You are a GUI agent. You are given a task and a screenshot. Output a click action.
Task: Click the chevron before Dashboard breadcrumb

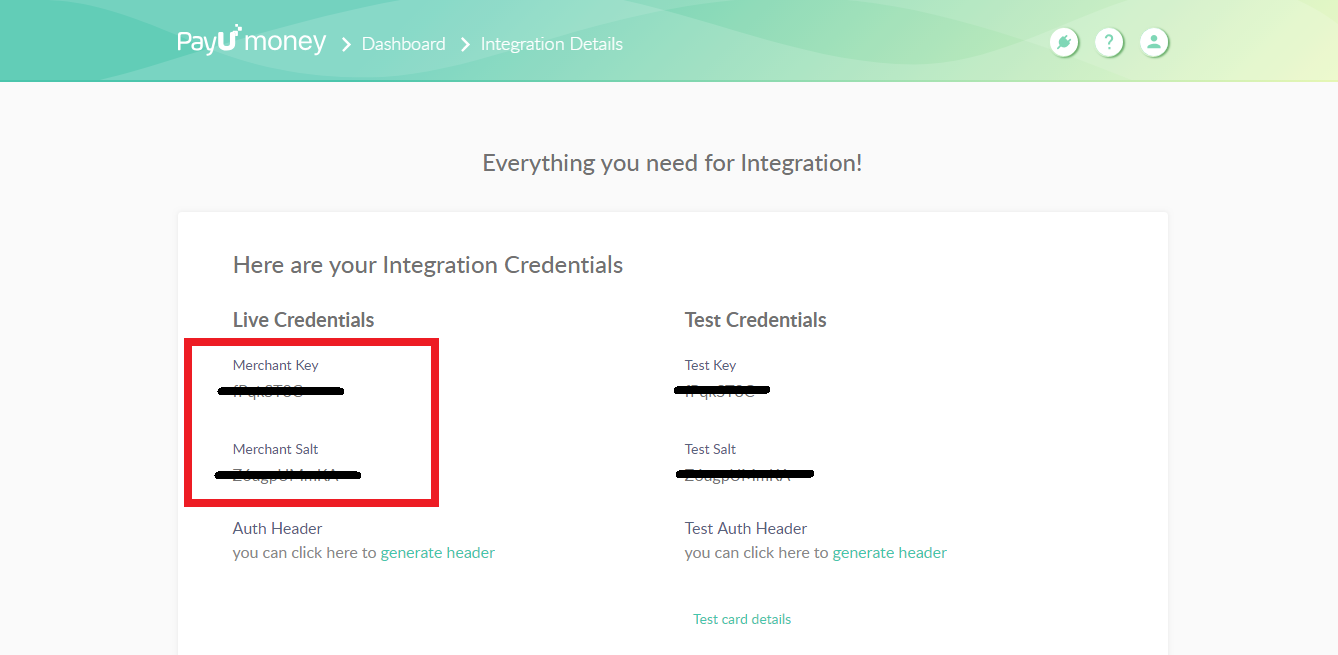pos(346,44)
